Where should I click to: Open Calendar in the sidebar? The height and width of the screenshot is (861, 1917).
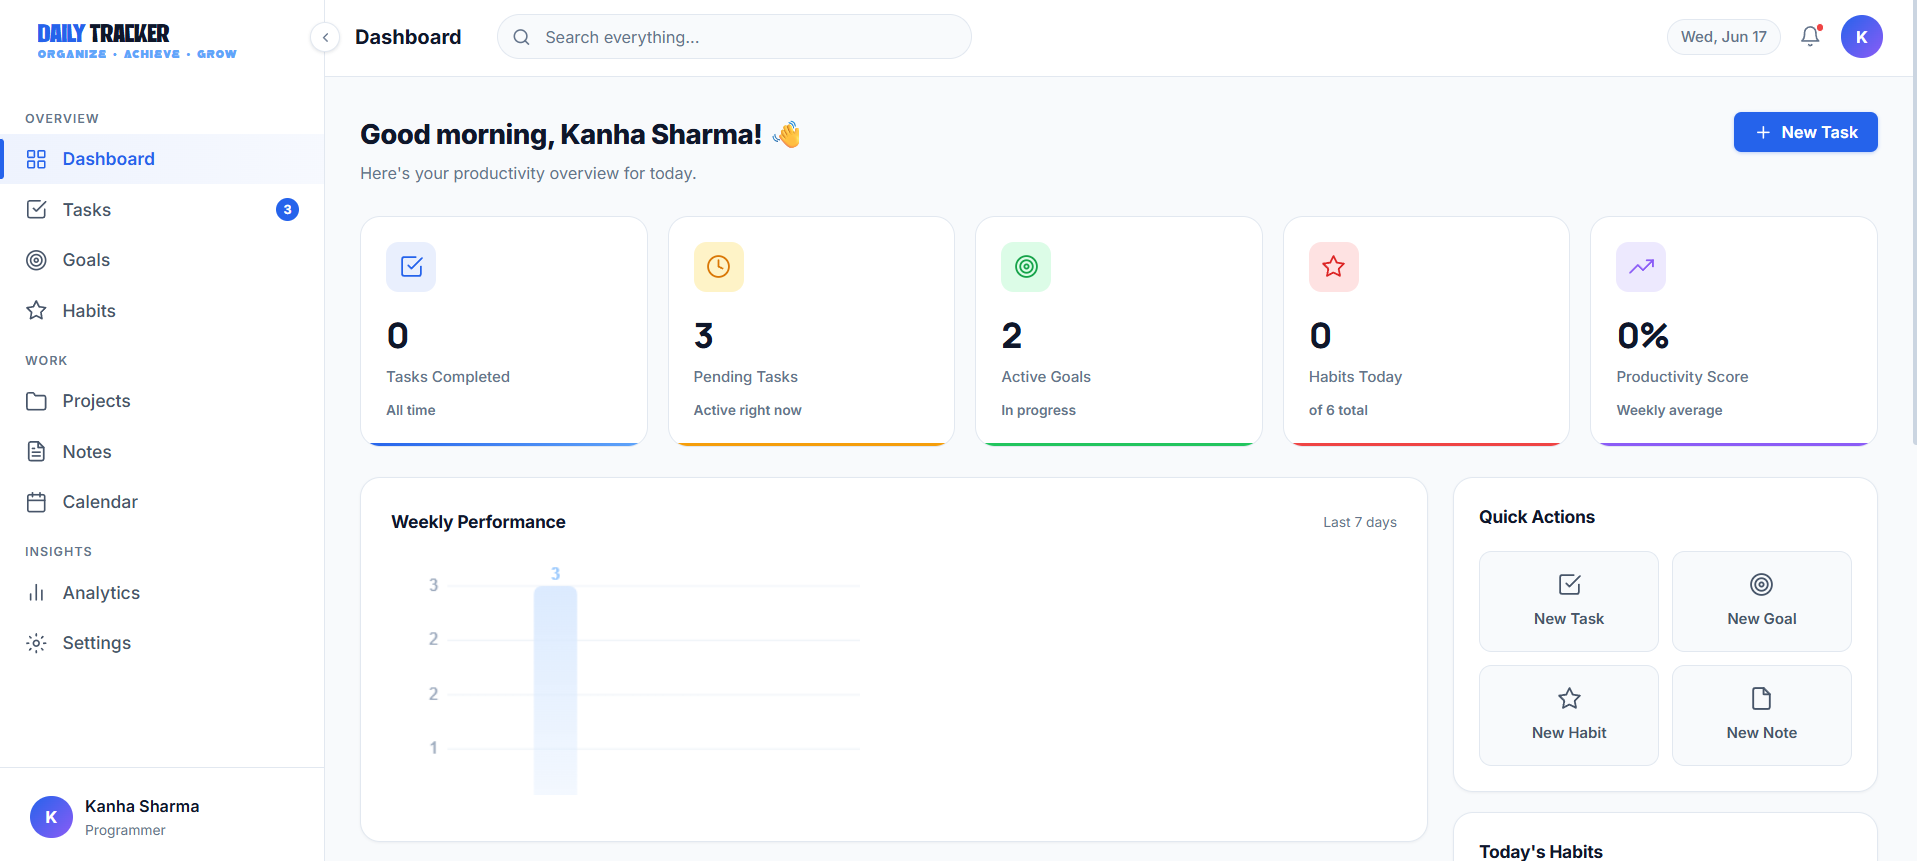[162, 502]
